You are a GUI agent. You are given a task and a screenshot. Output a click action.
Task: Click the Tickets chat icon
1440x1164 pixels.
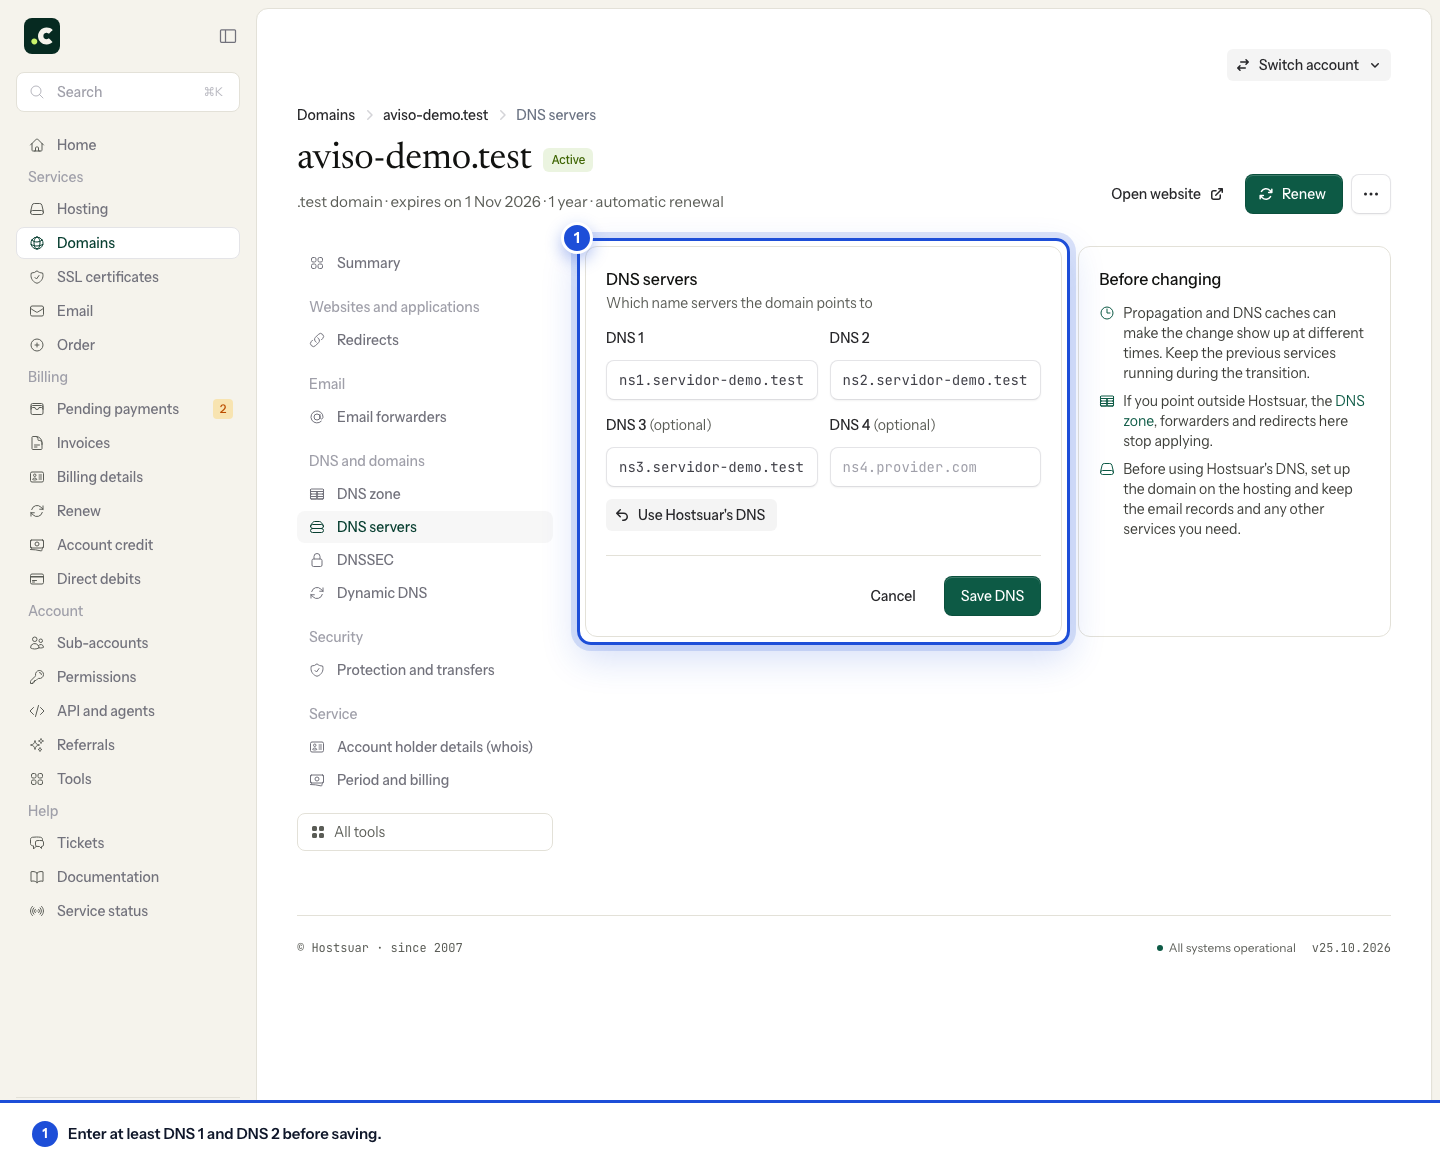(x=37, y=843)
